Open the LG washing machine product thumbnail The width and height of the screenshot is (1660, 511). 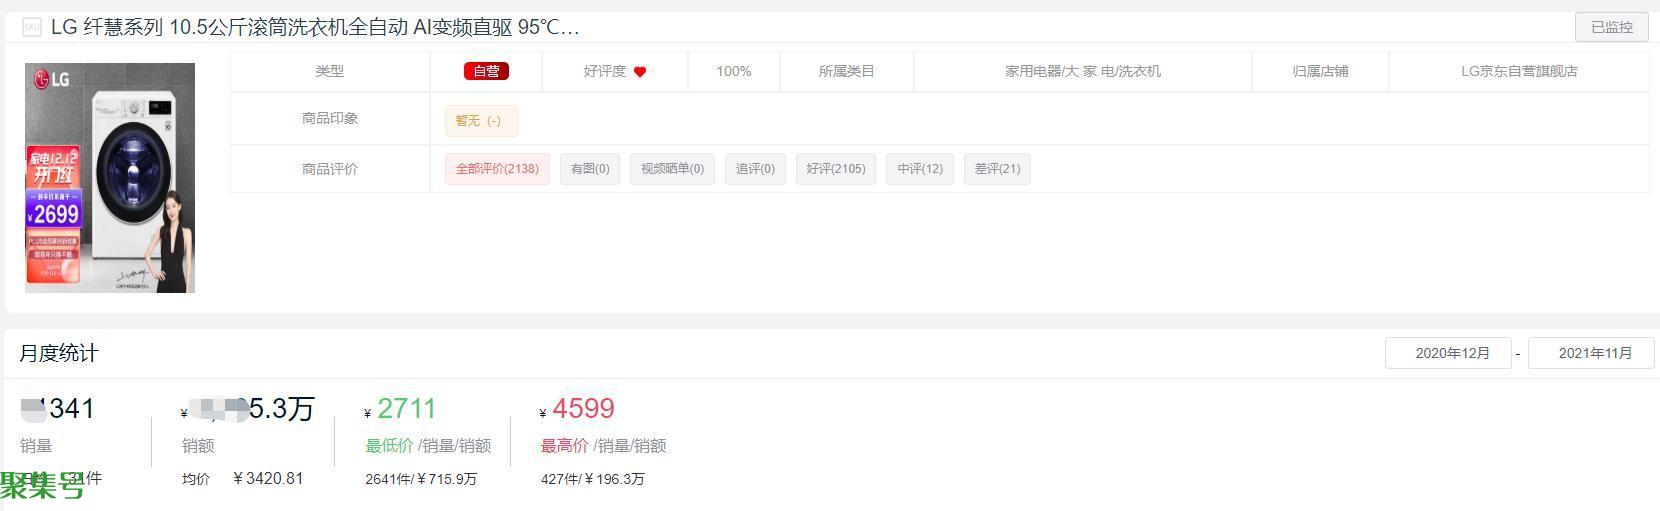coord(110,178)
